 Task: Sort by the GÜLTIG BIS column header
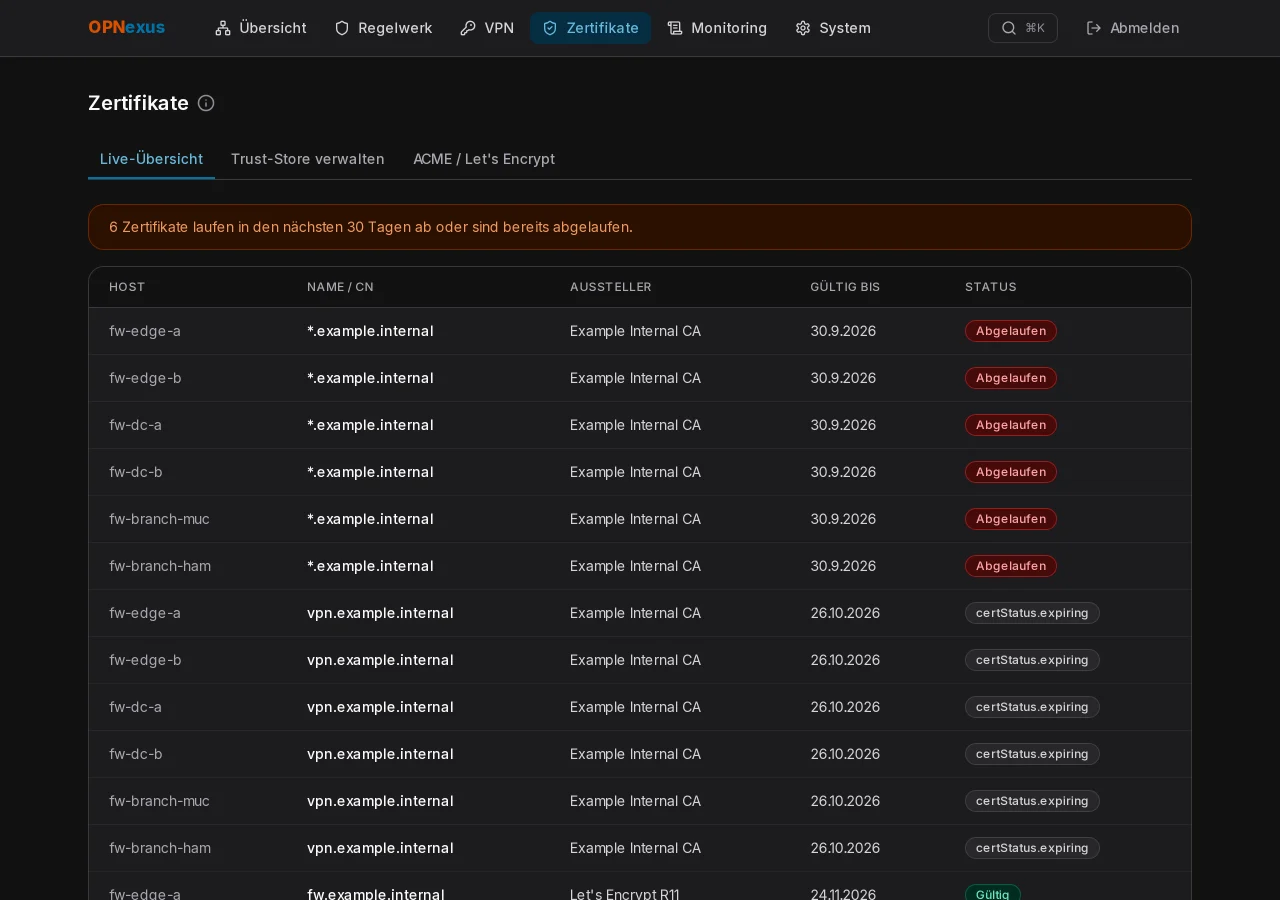tap(845, 287)
